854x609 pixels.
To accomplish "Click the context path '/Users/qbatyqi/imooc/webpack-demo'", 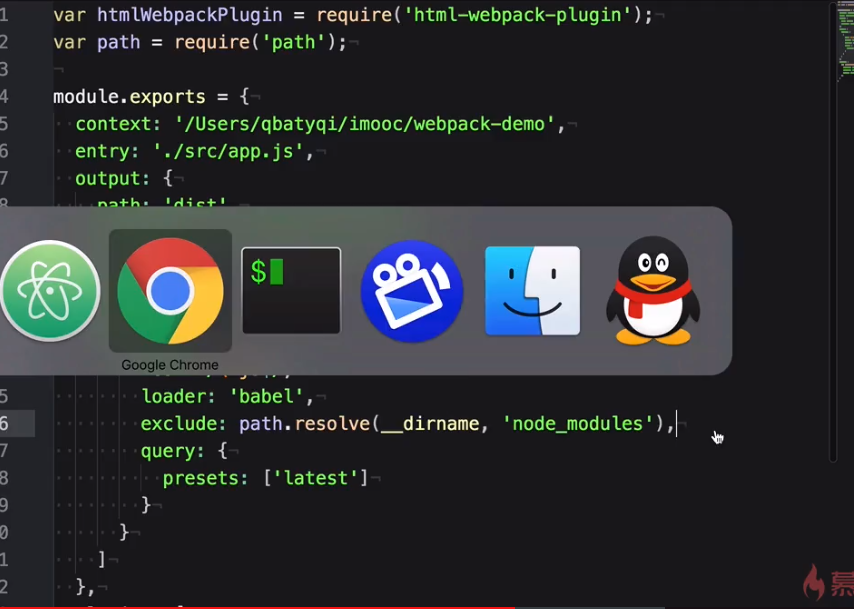I will pyautogui.click(x=365, y=124).
